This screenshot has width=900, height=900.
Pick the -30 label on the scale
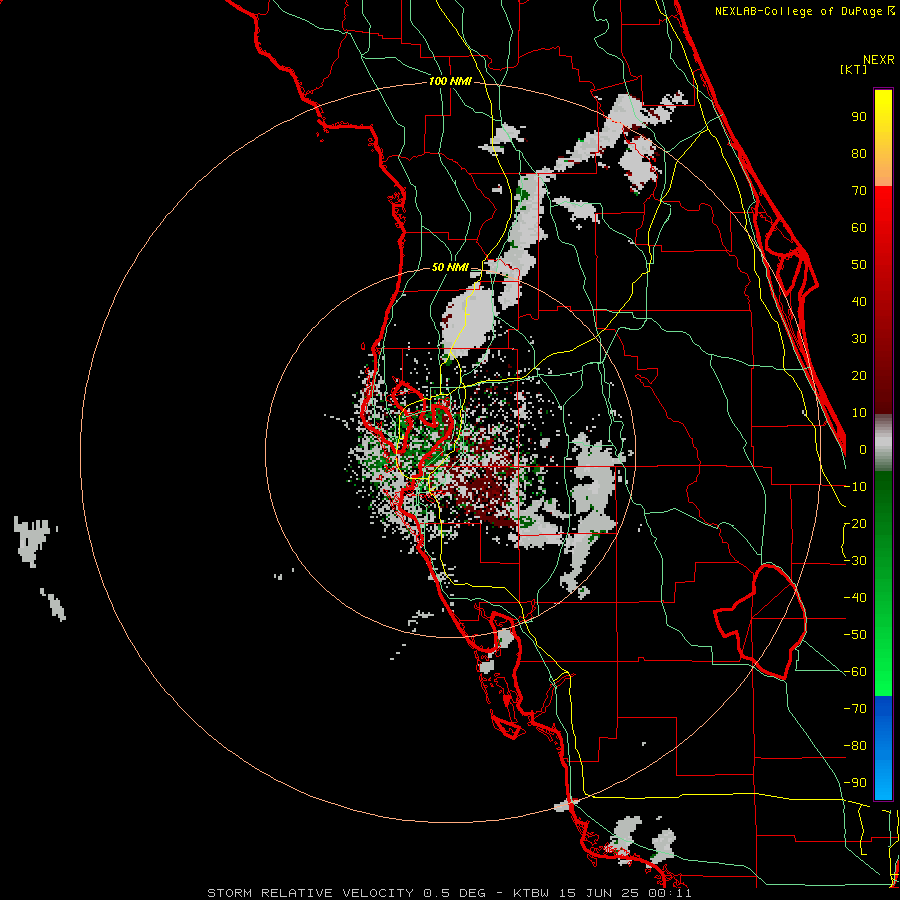(x=855, y=561)
